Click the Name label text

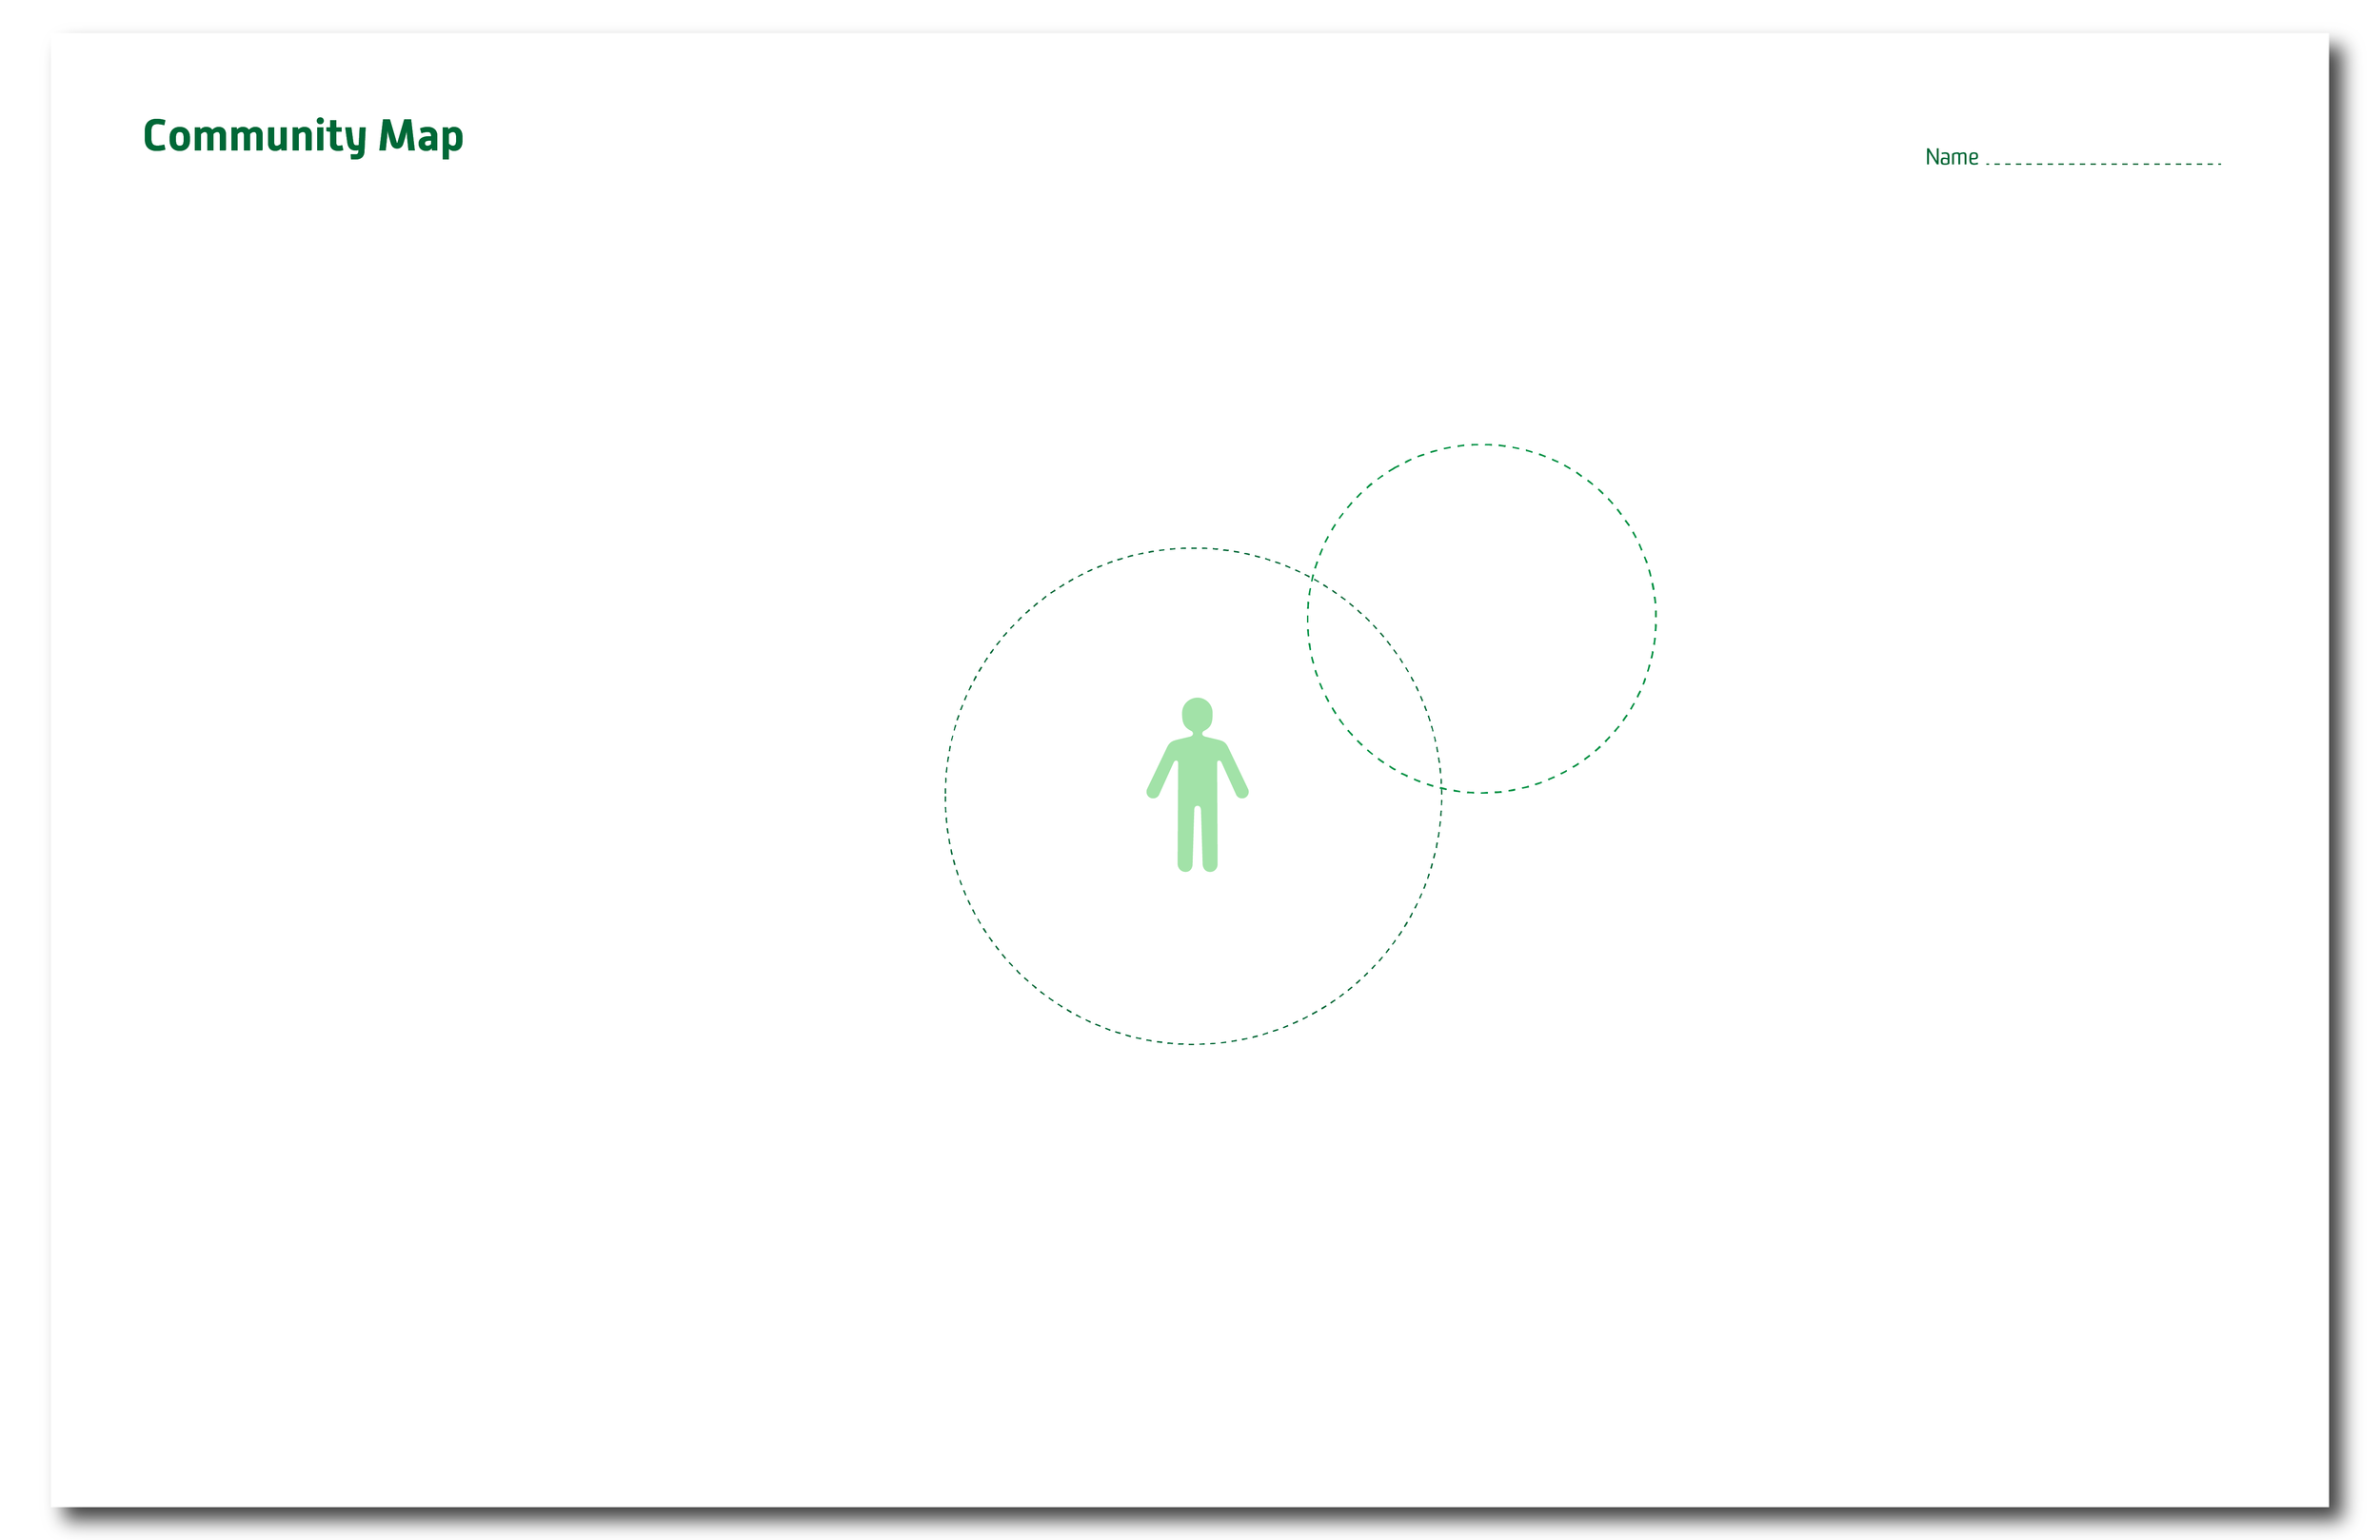click(1951, 157)
